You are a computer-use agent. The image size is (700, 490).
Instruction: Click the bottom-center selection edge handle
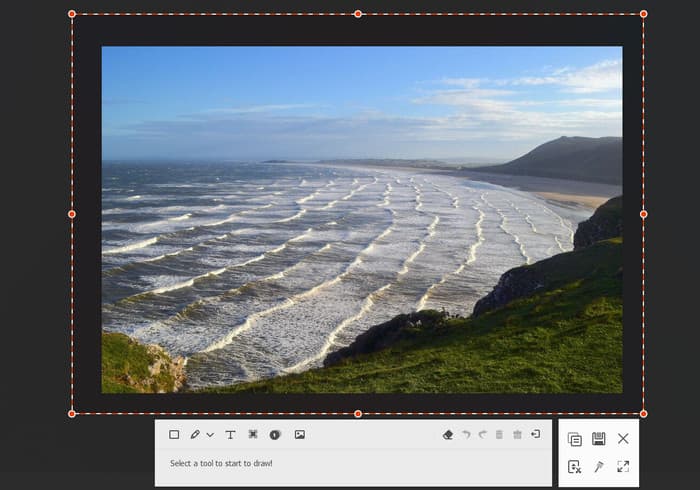358,414
